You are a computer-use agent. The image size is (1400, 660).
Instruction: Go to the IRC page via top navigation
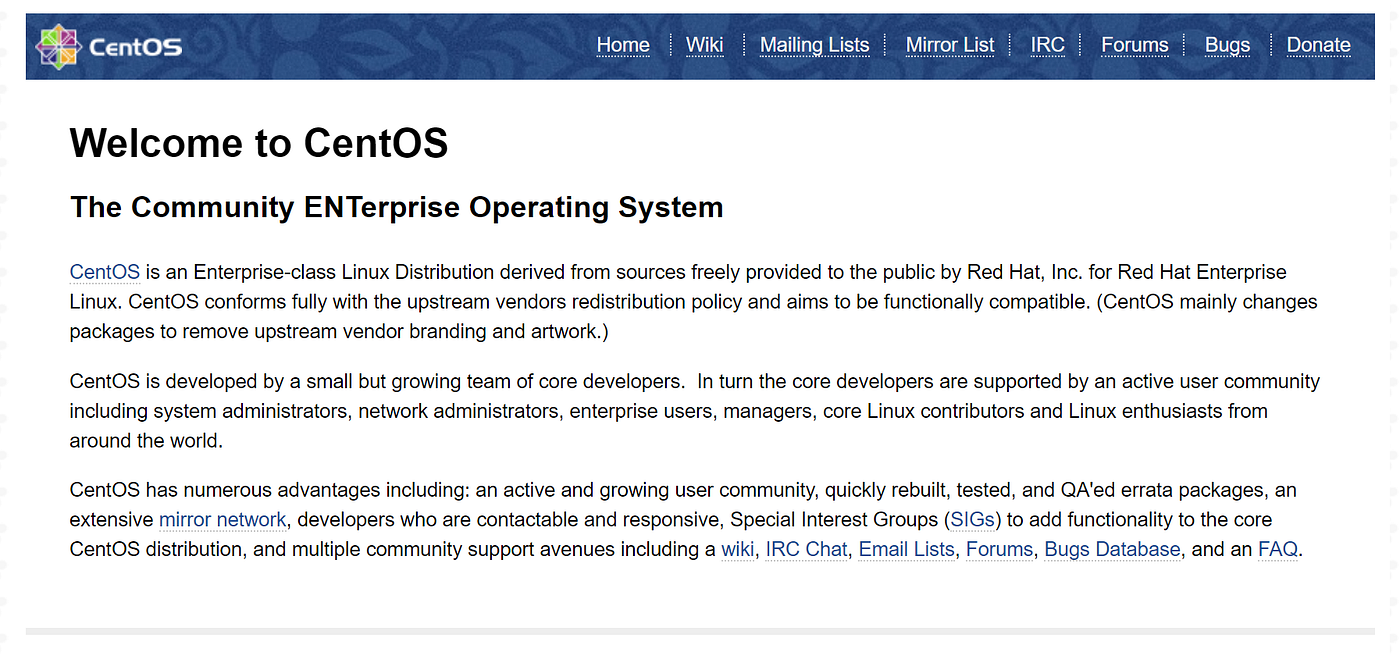coord(1047,45)
